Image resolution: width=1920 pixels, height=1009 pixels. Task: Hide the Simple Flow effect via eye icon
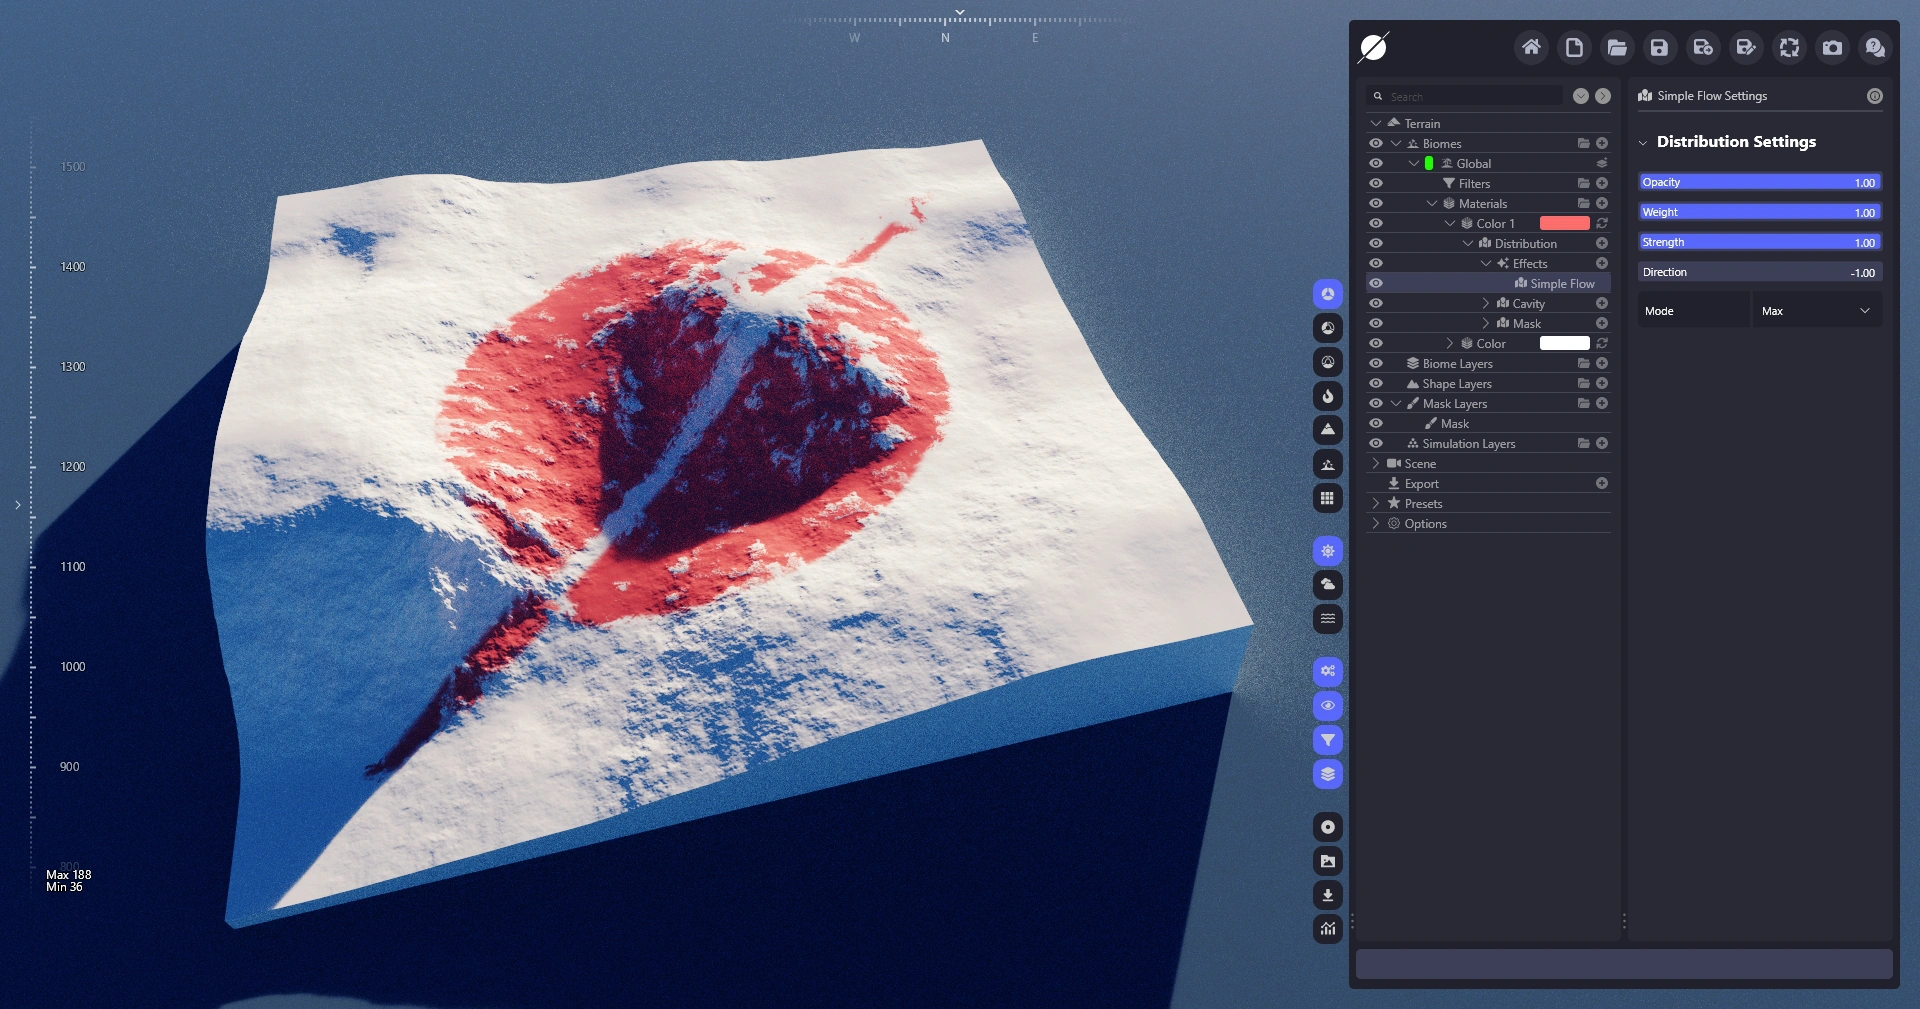1376,283
